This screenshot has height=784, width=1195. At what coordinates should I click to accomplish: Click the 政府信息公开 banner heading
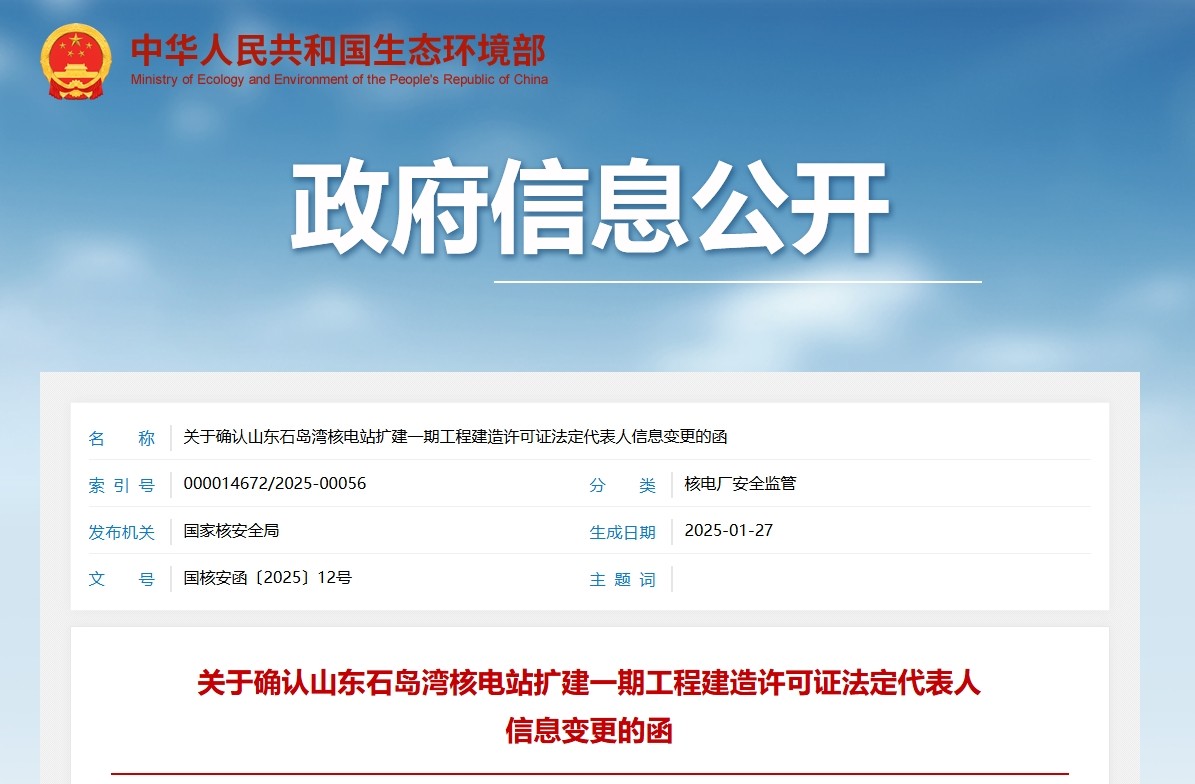pos(590,210)
